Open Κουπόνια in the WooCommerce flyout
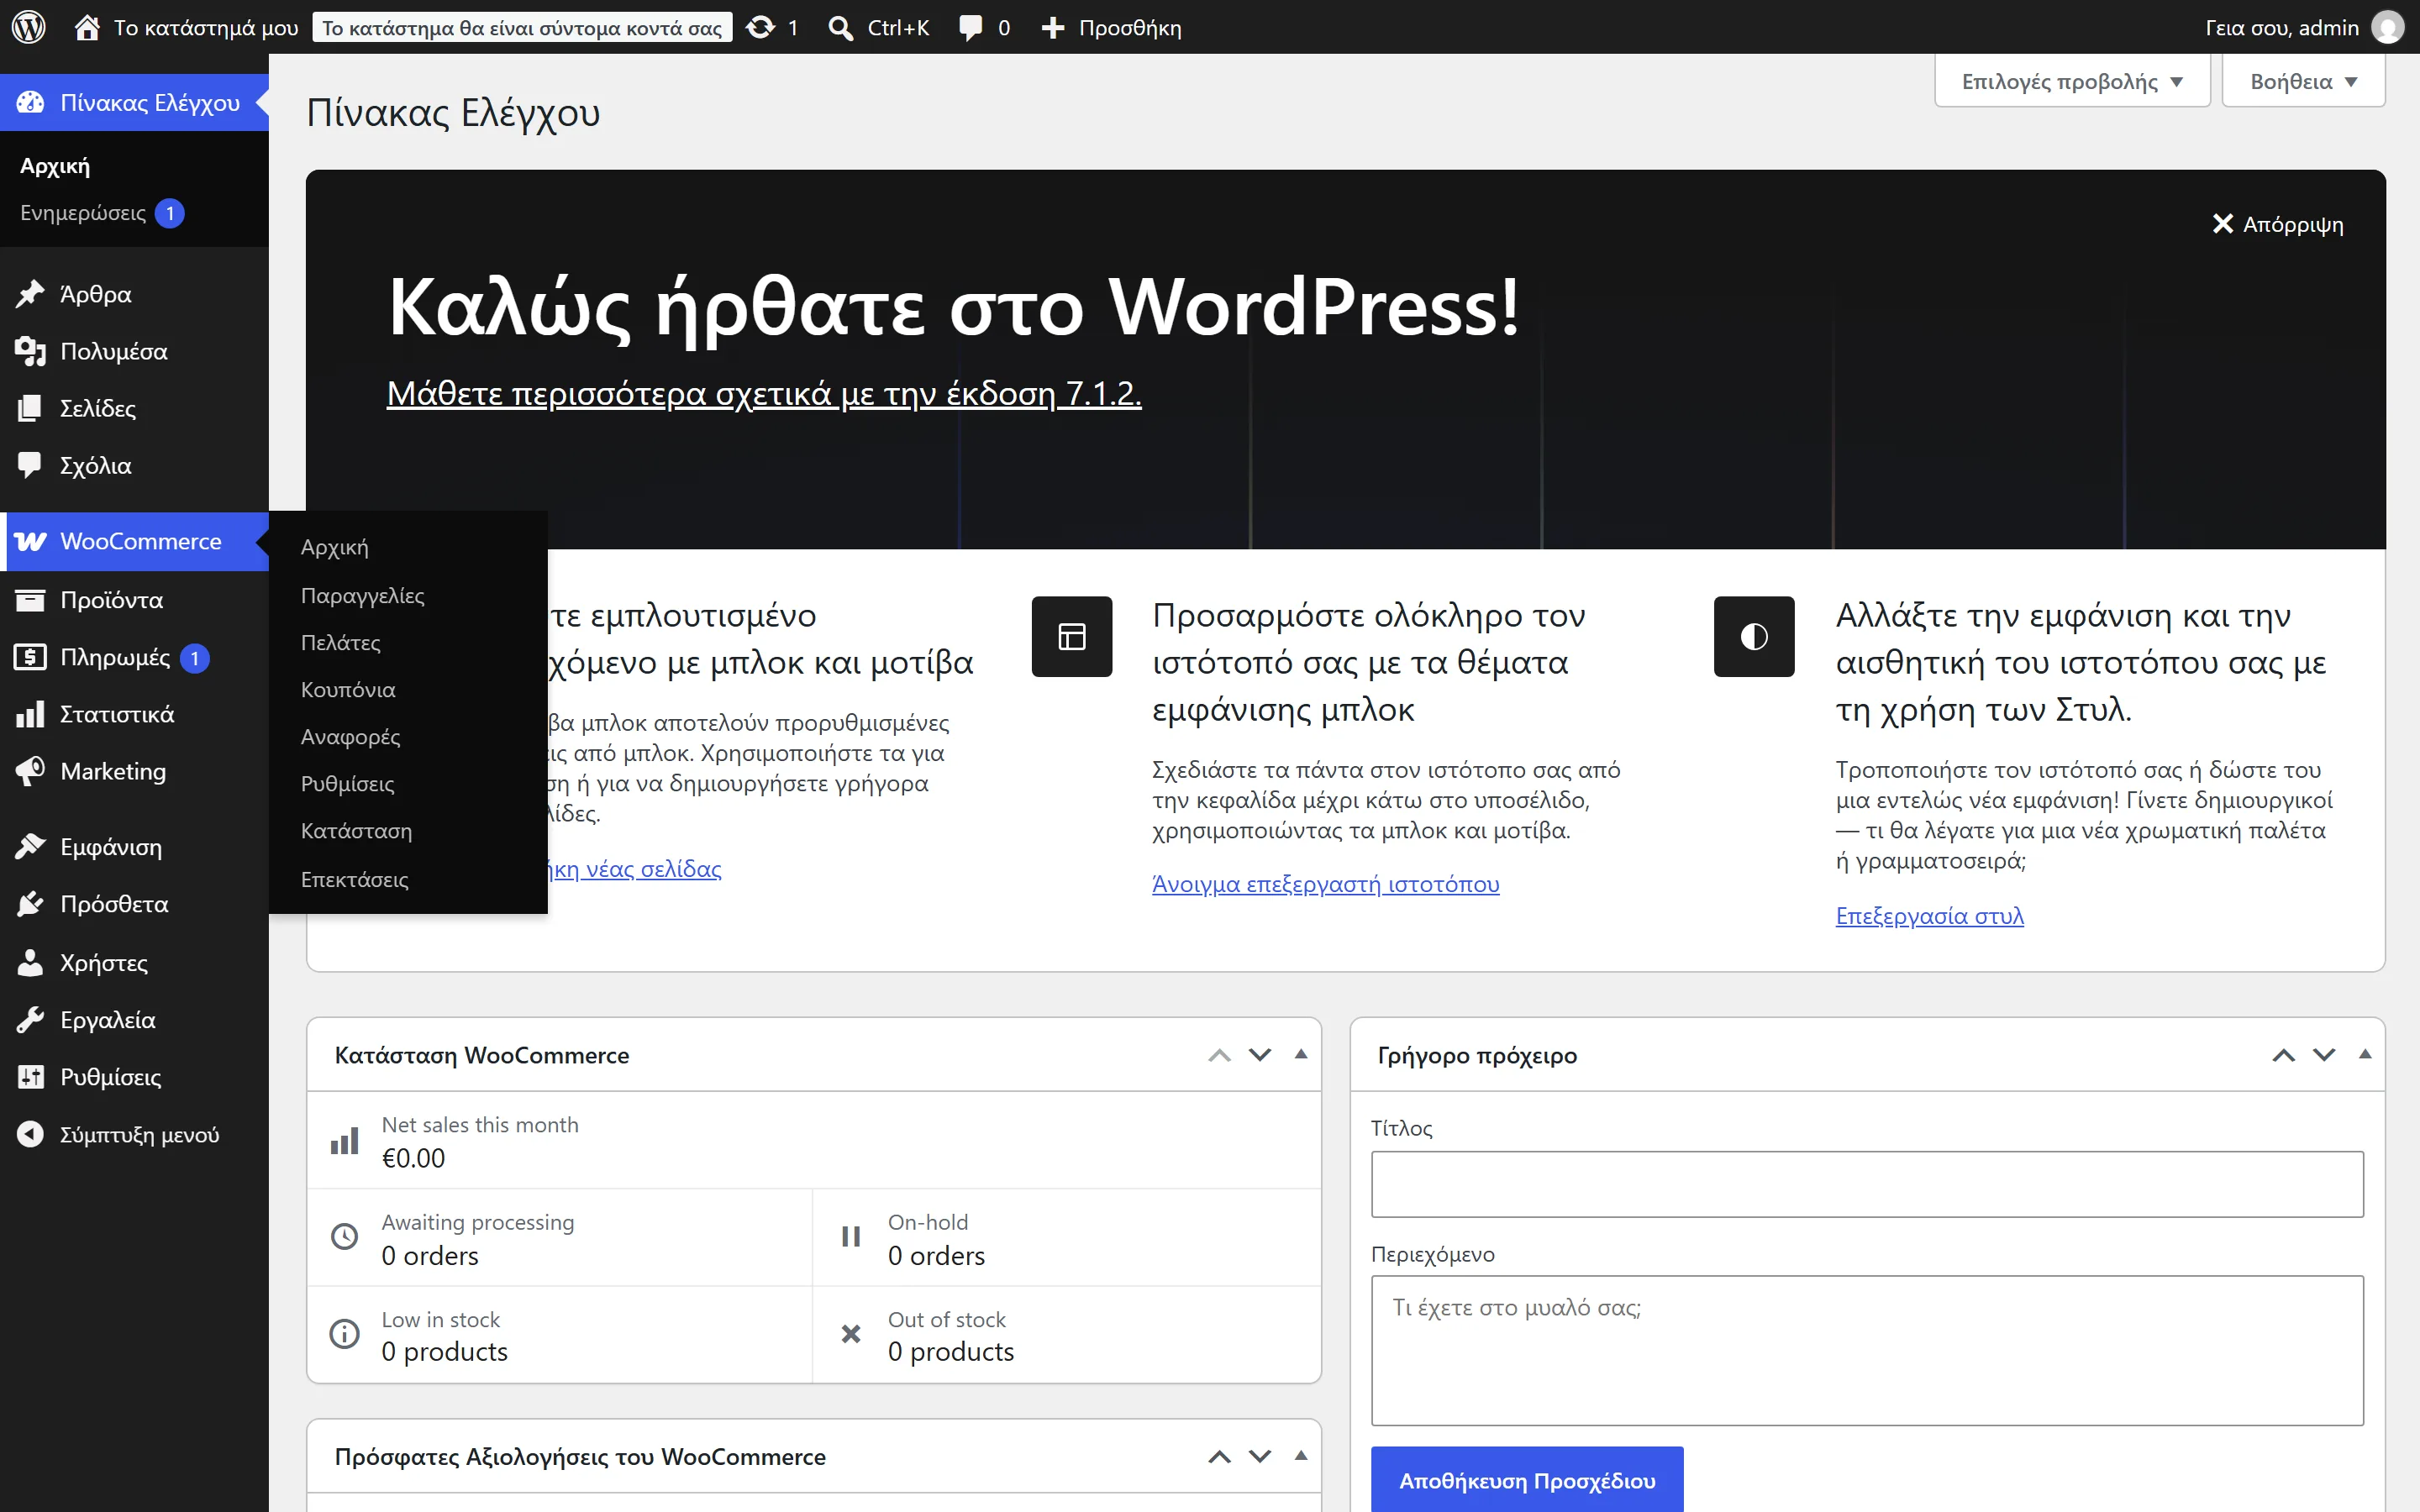 click(x=408, y=689)
